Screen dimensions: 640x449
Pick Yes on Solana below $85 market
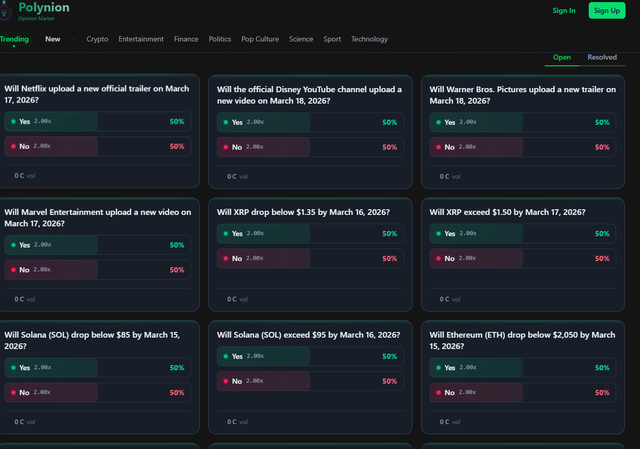click(98, 368)
